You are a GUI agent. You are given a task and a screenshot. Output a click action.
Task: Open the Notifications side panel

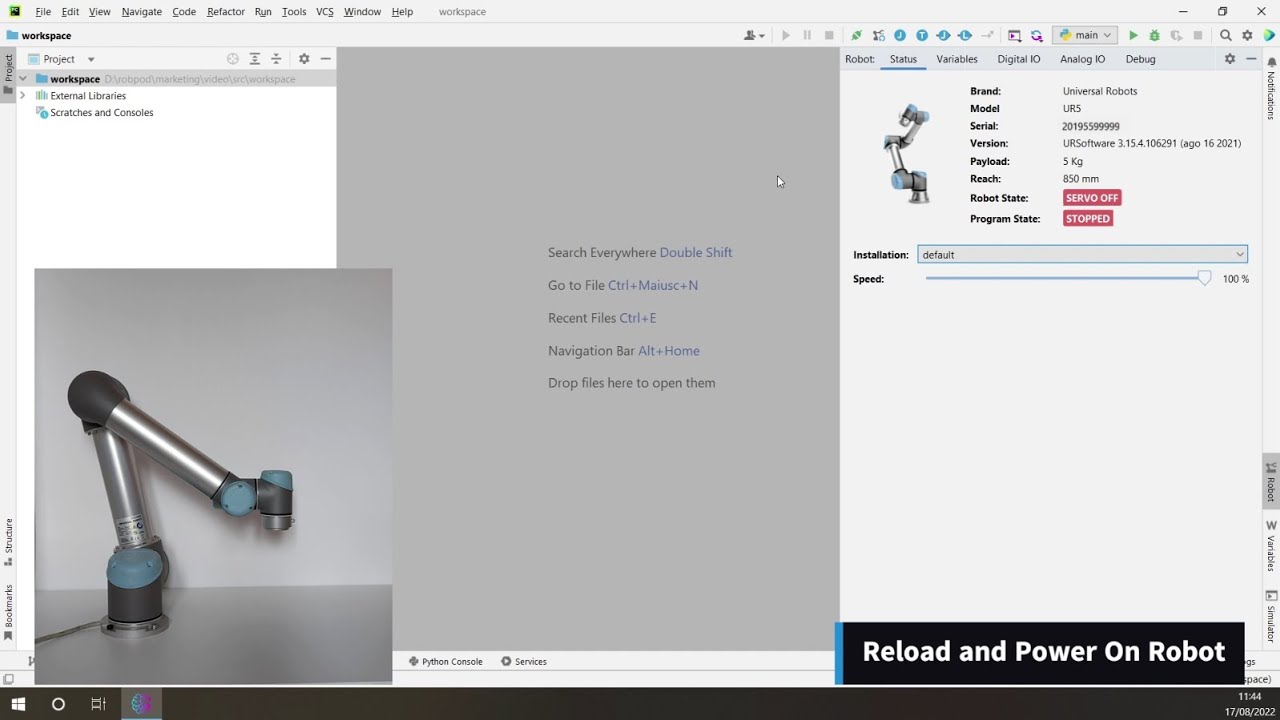(x=1271, y=88)
